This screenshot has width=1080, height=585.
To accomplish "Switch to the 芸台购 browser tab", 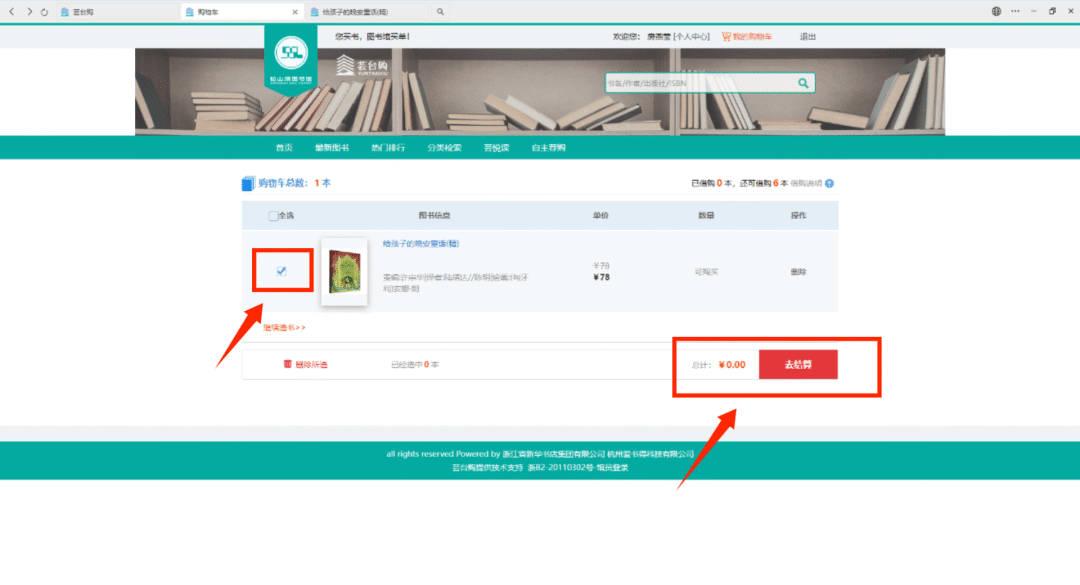I will [116, 12].
